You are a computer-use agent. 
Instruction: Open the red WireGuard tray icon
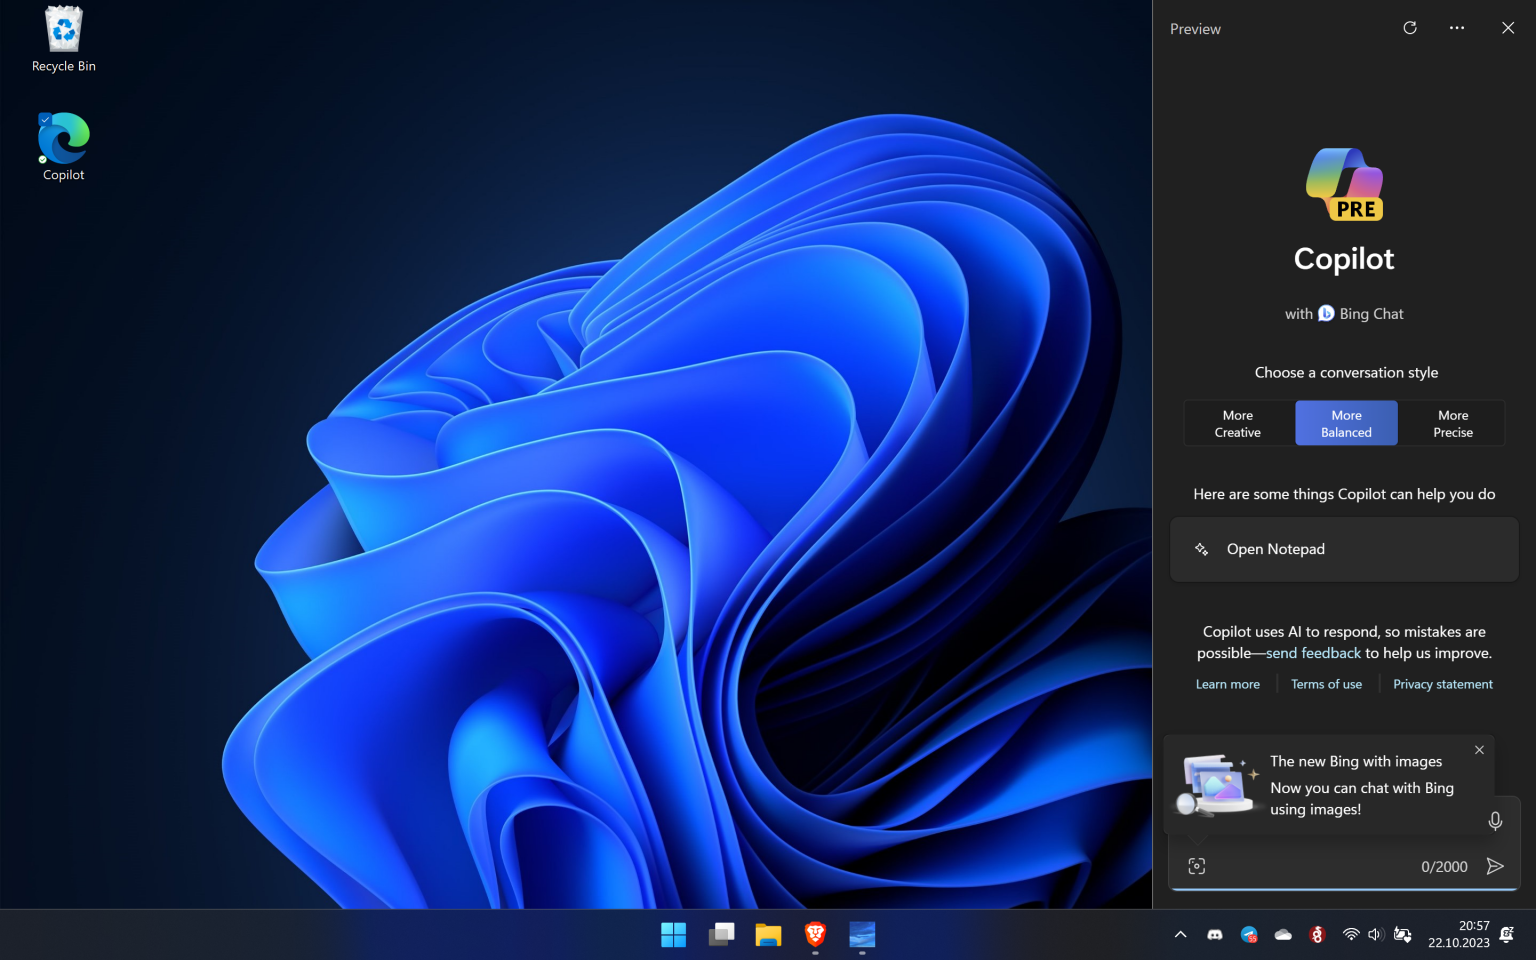click(x=1317, y=935)
